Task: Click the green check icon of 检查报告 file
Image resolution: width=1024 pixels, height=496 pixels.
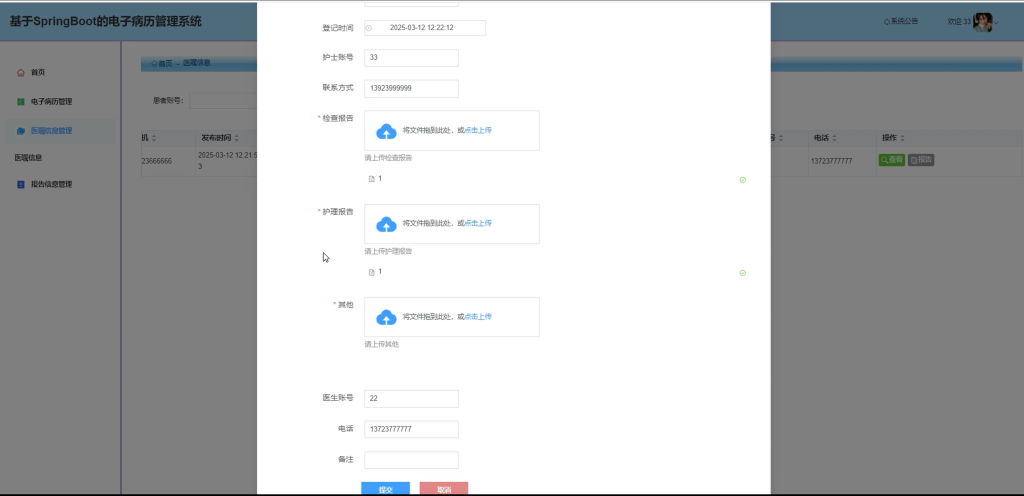Action: pyautogui.click(x=743, y=180)
